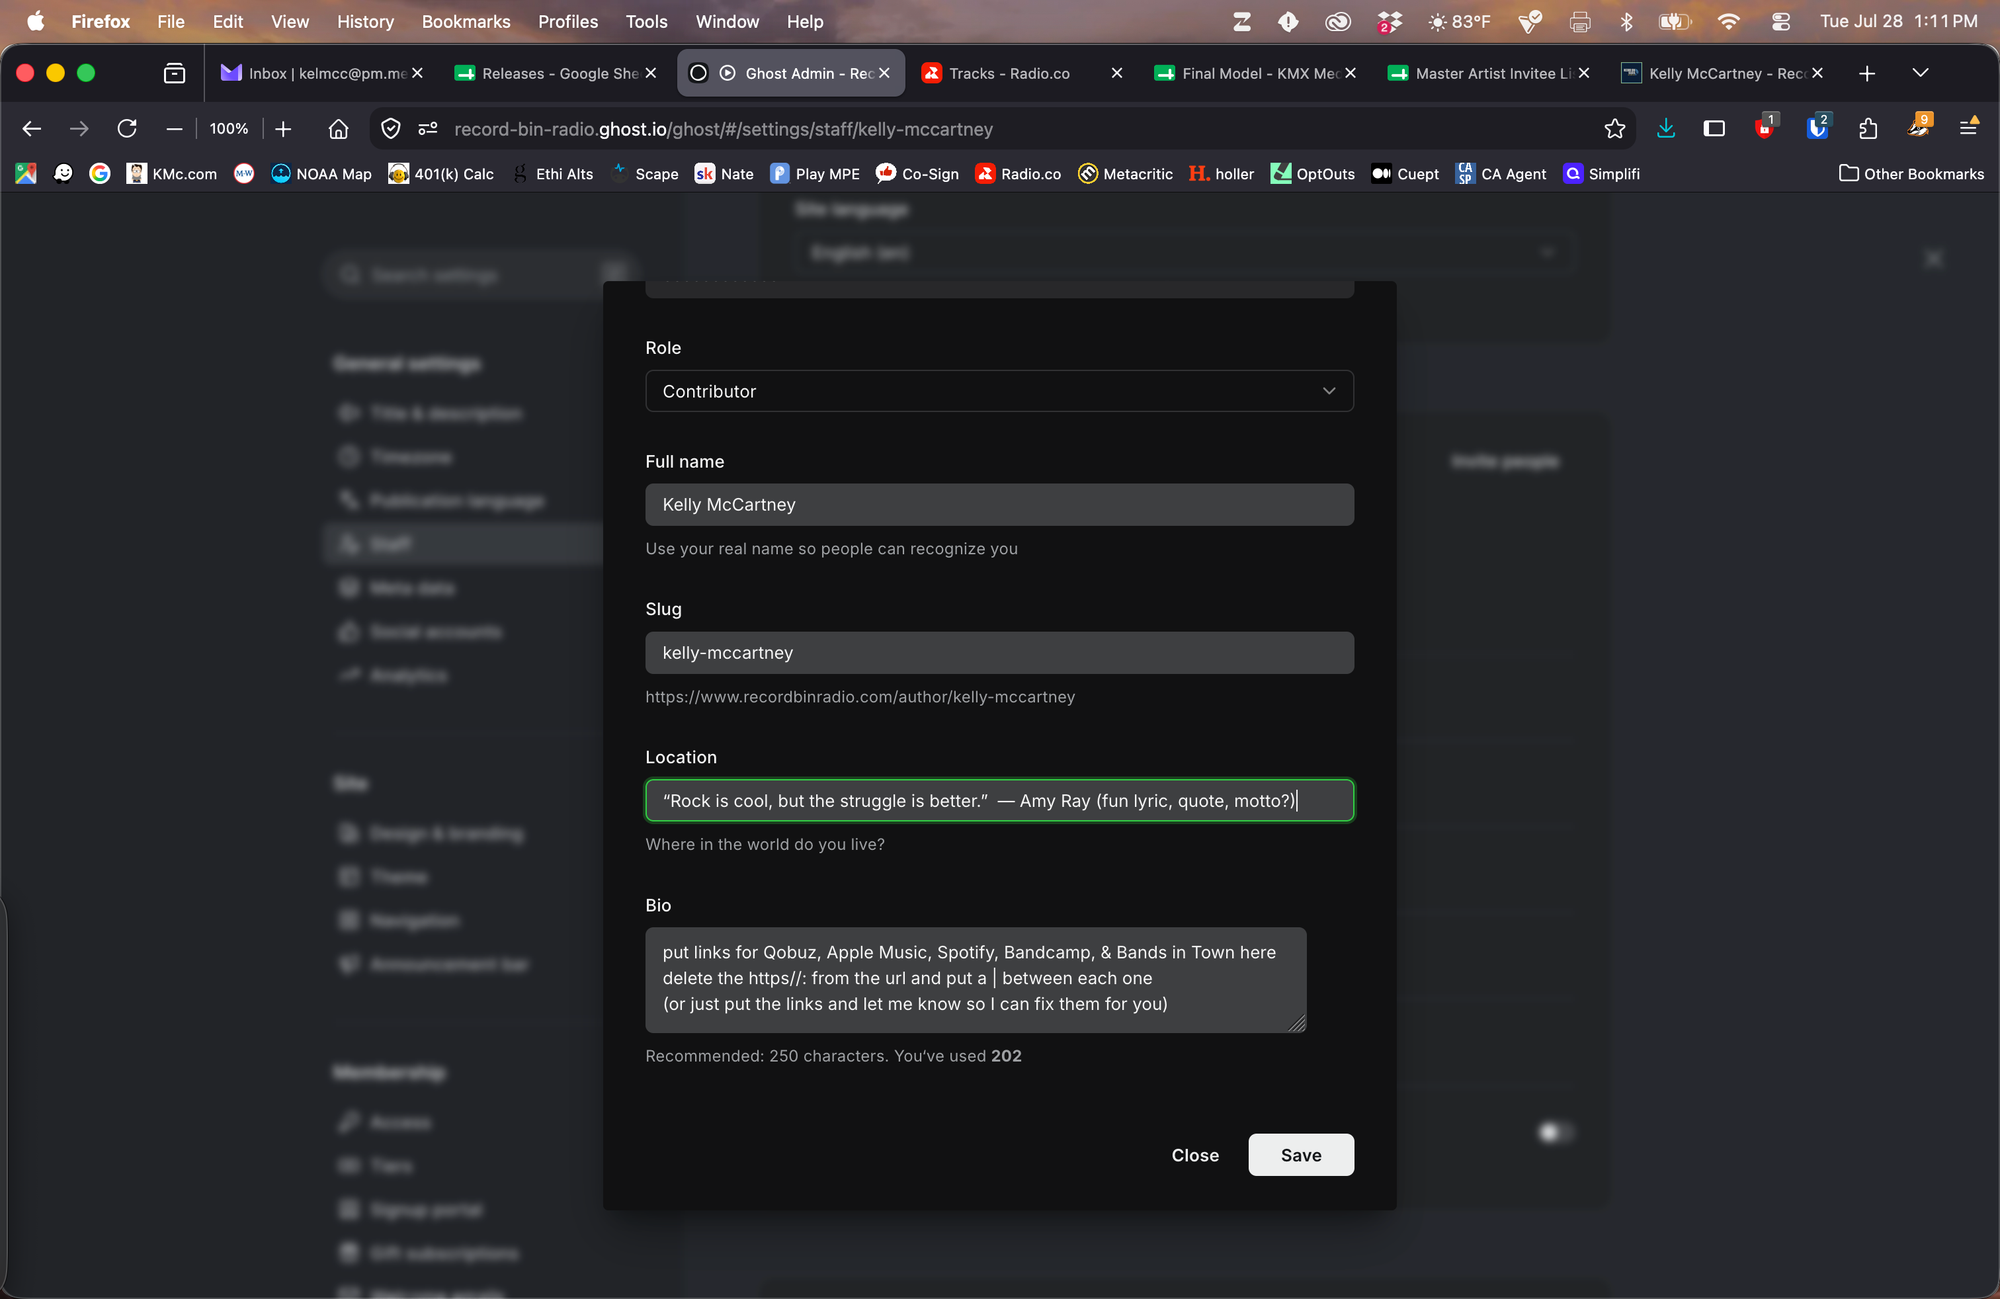Viewport: 2000px width, 1299px height.
Task: Open the Co-Sign bookmark
Action: click(x=917, y=174)
